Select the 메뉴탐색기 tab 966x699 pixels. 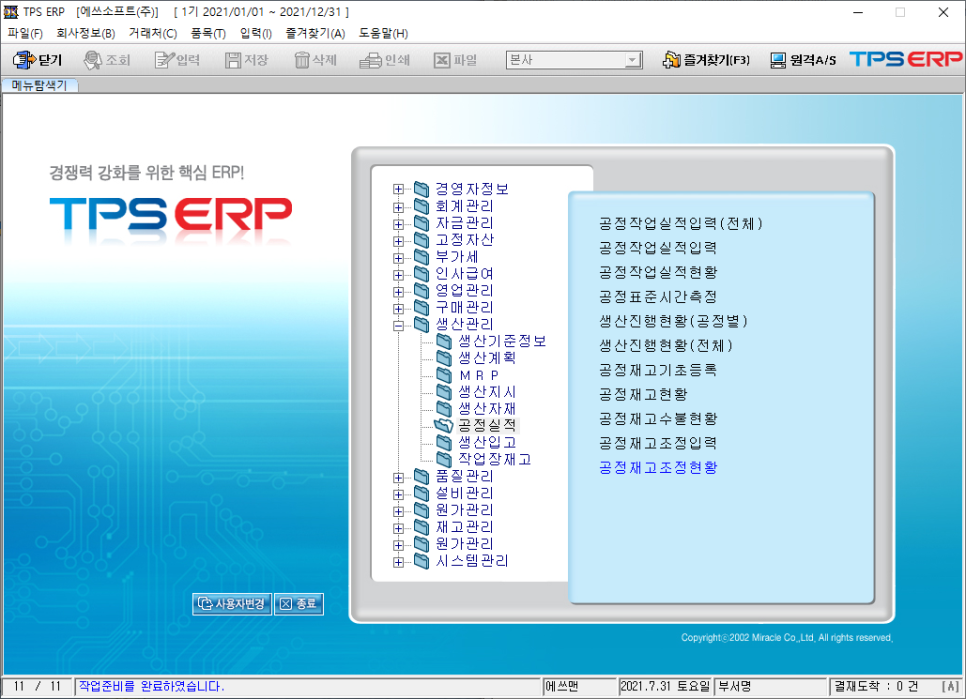39,86
